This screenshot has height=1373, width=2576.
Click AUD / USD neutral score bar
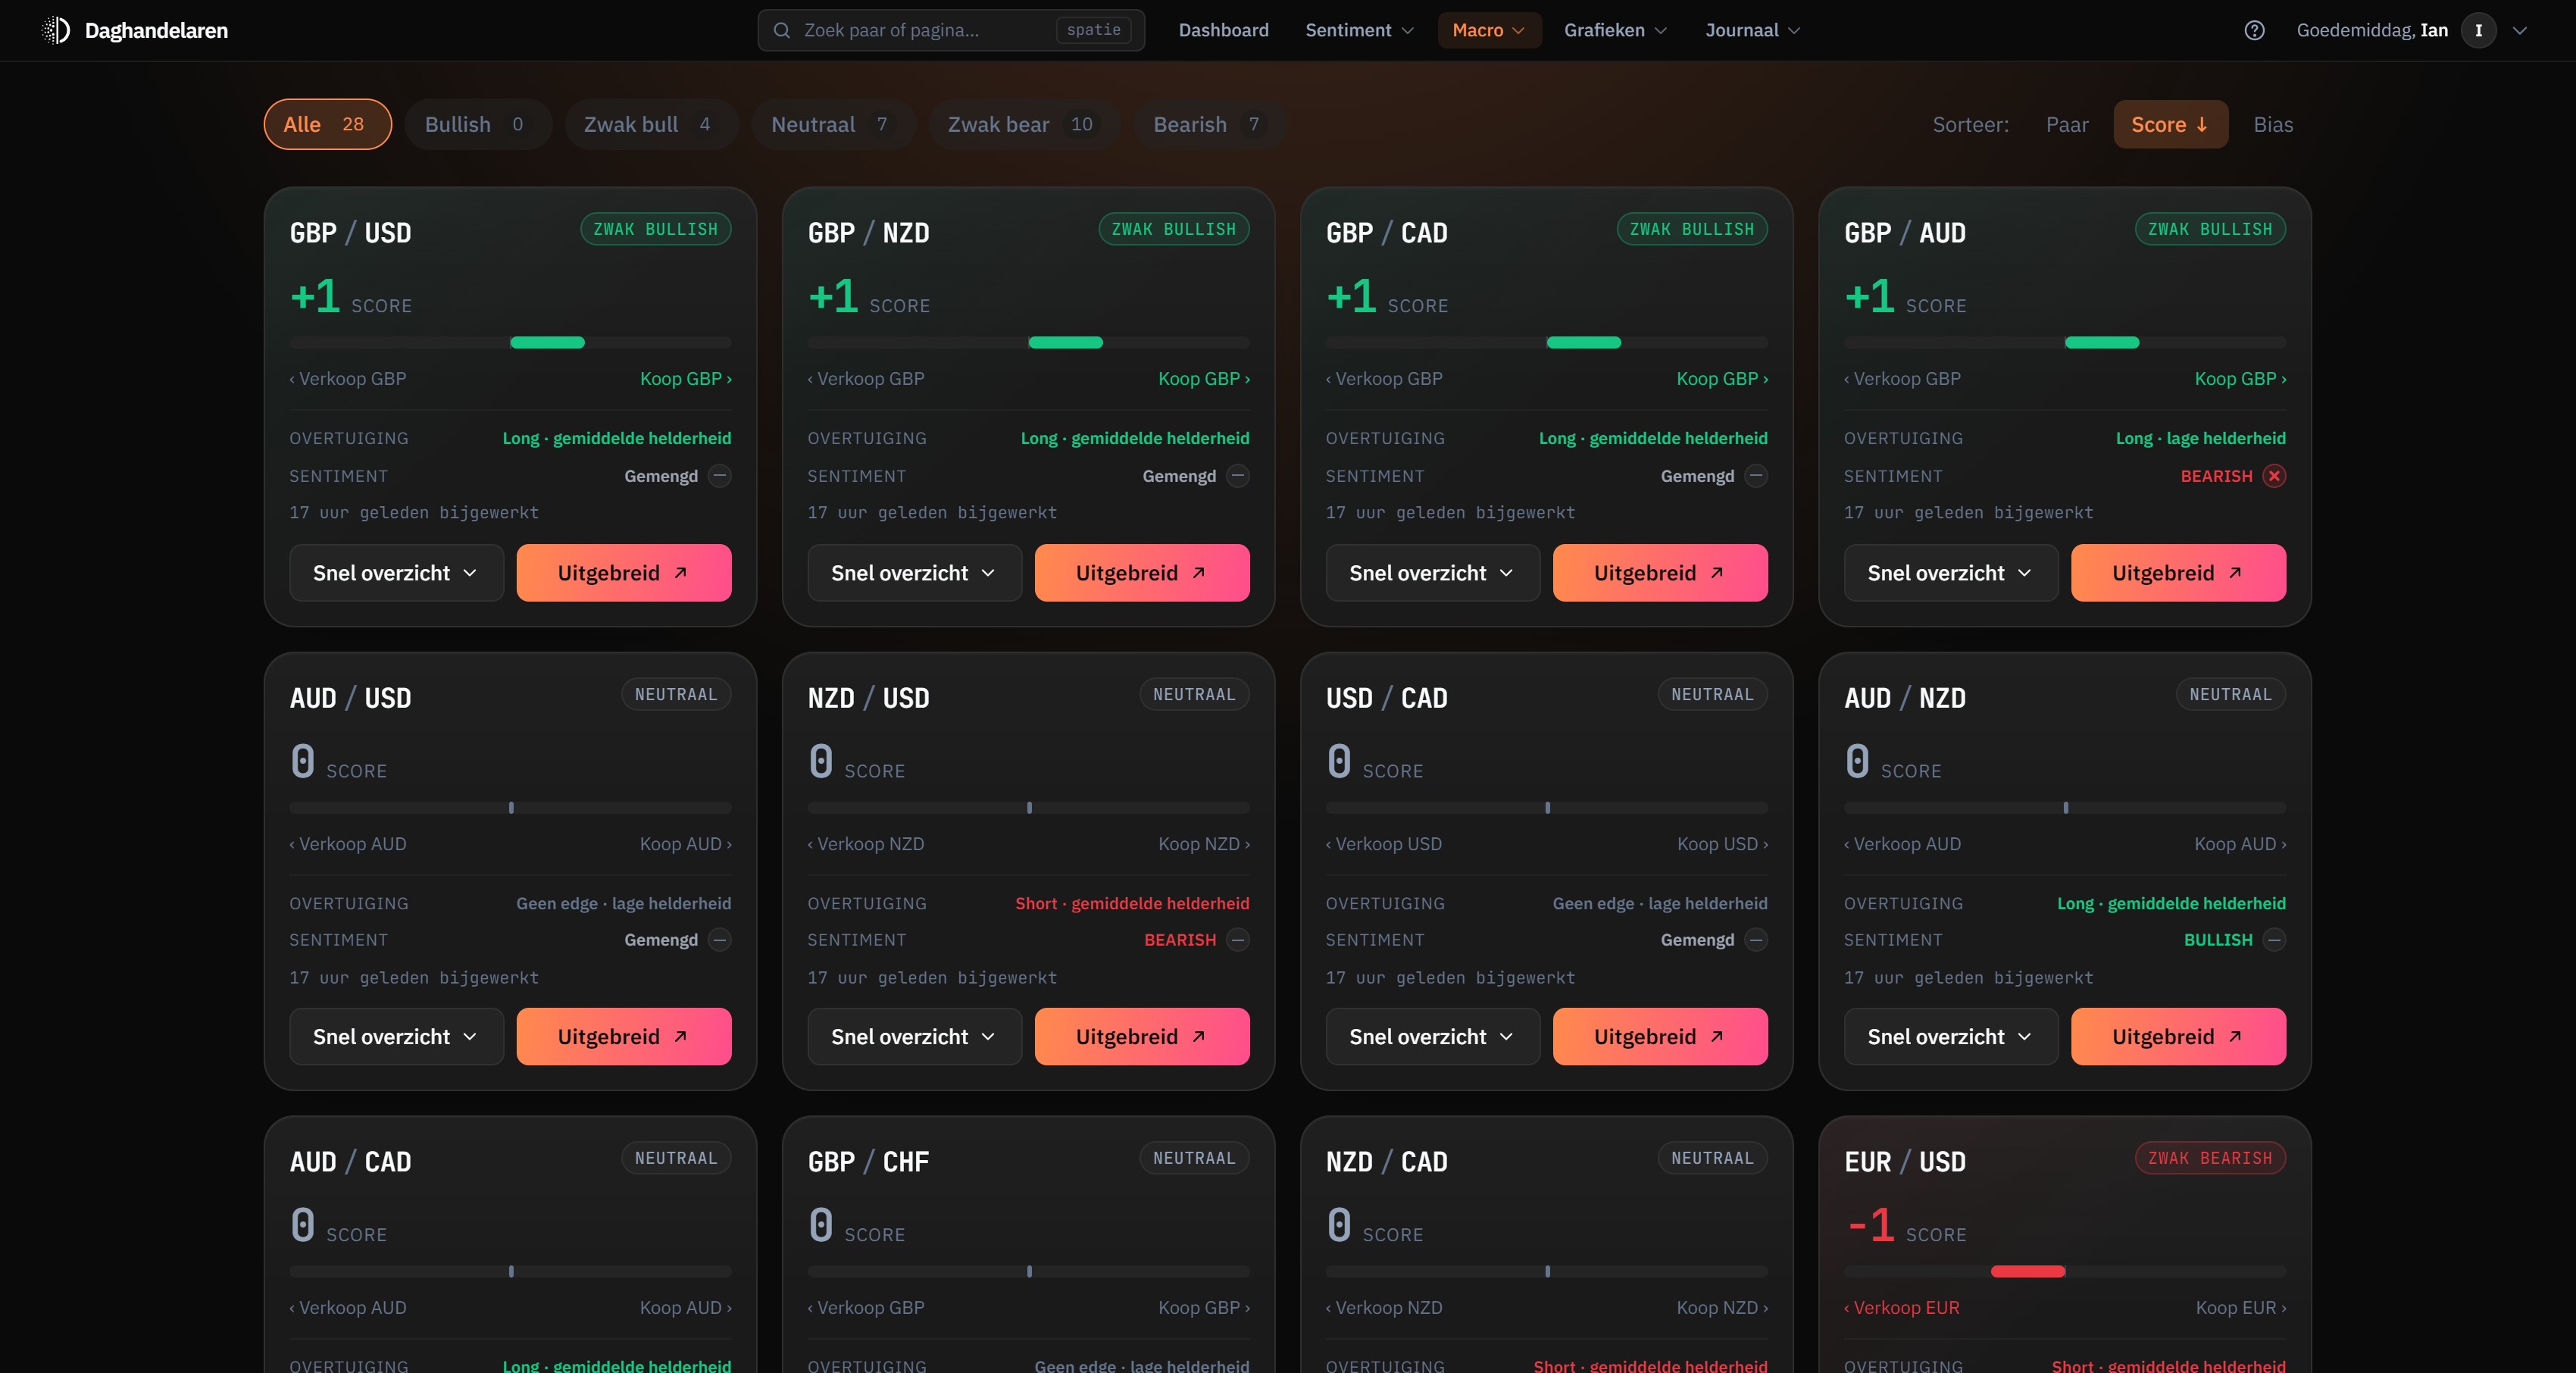pos(510,807)
